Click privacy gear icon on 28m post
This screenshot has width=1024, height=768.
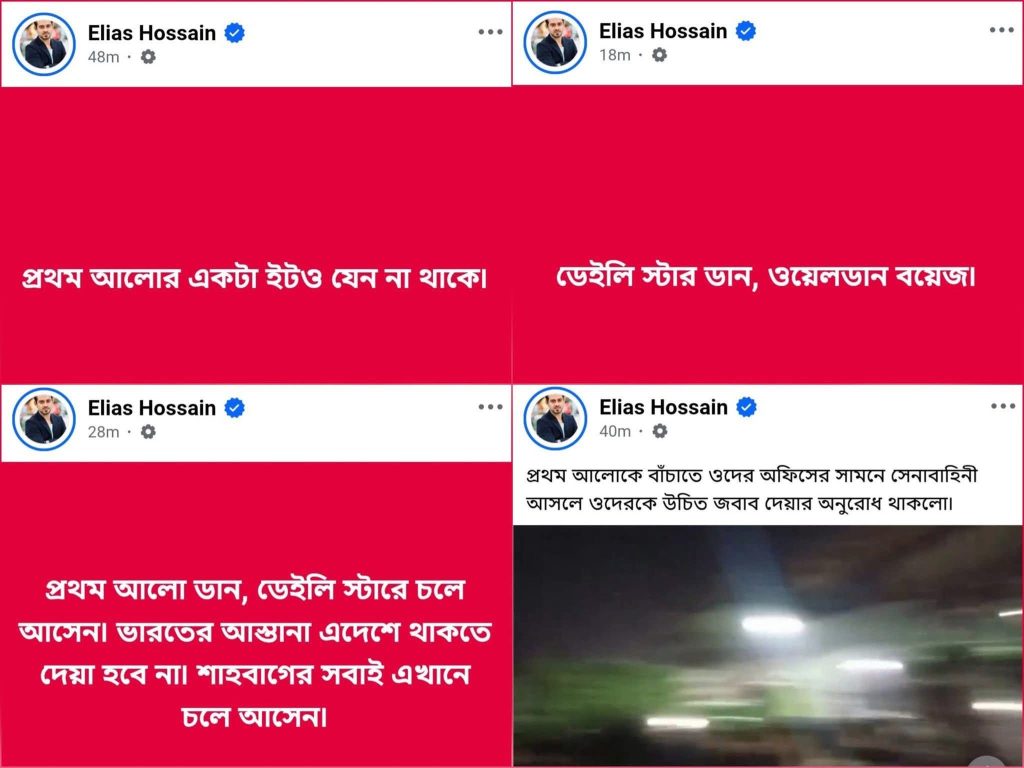(148, 432)
